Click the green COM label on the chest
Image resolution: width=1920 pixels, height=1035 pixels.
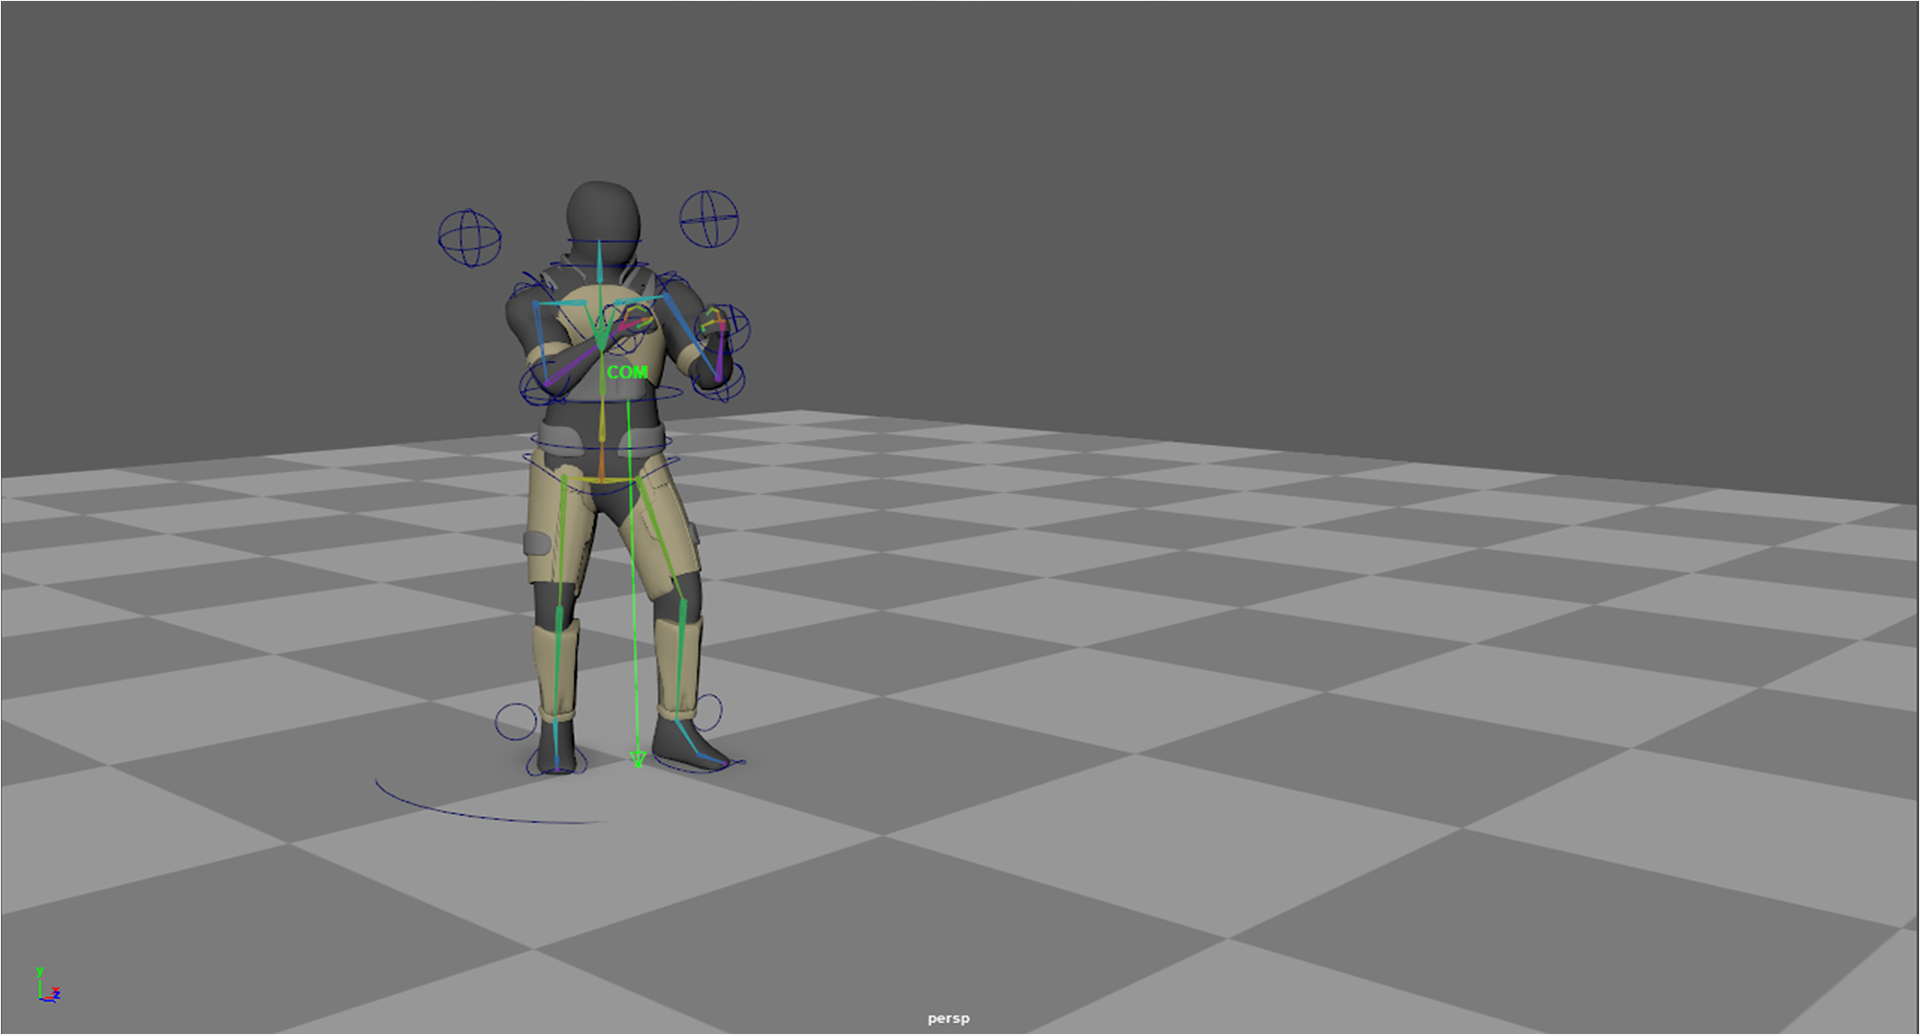click(627, 372)
